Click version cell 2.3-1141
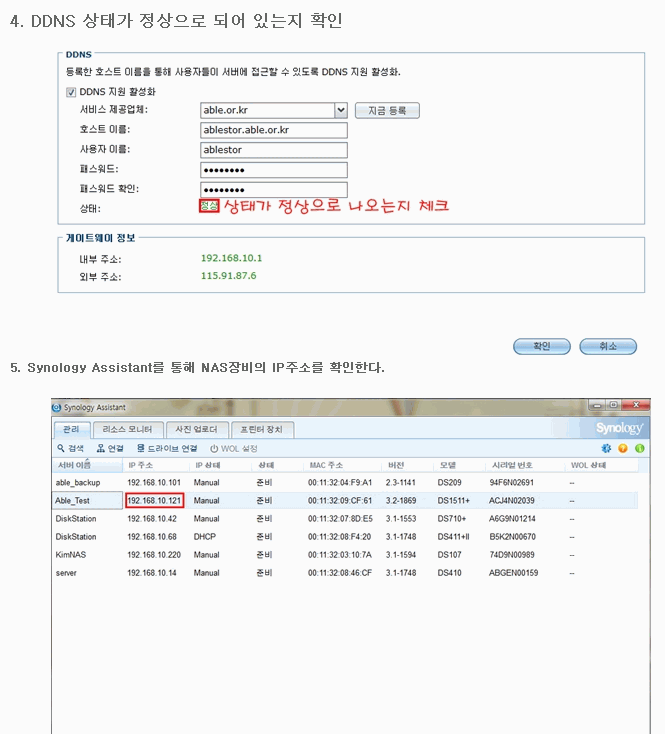This screenshot has width=665, height=734. coord(401,483)
